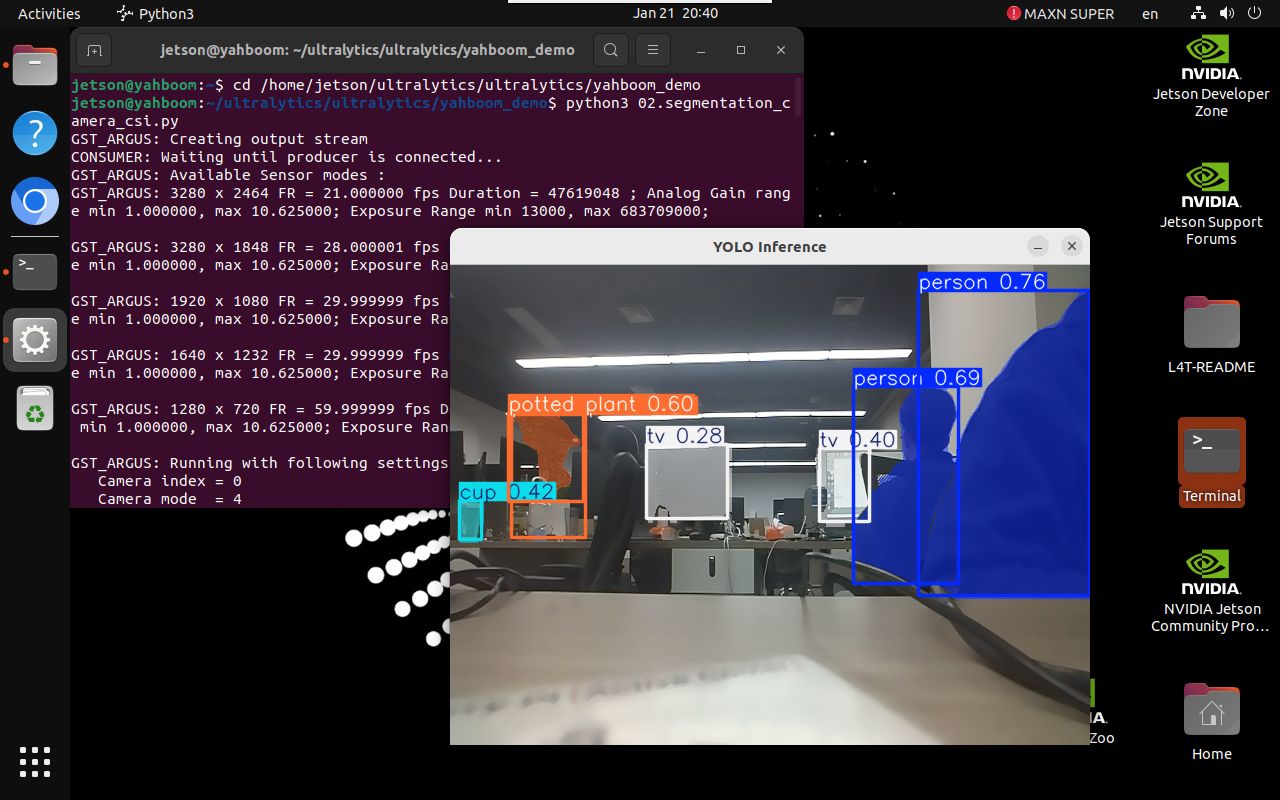Open the L4T-README folder on desktop
Image resolution: width=1280 pixels, height=800 pixels.
(x=1211, y=335)
